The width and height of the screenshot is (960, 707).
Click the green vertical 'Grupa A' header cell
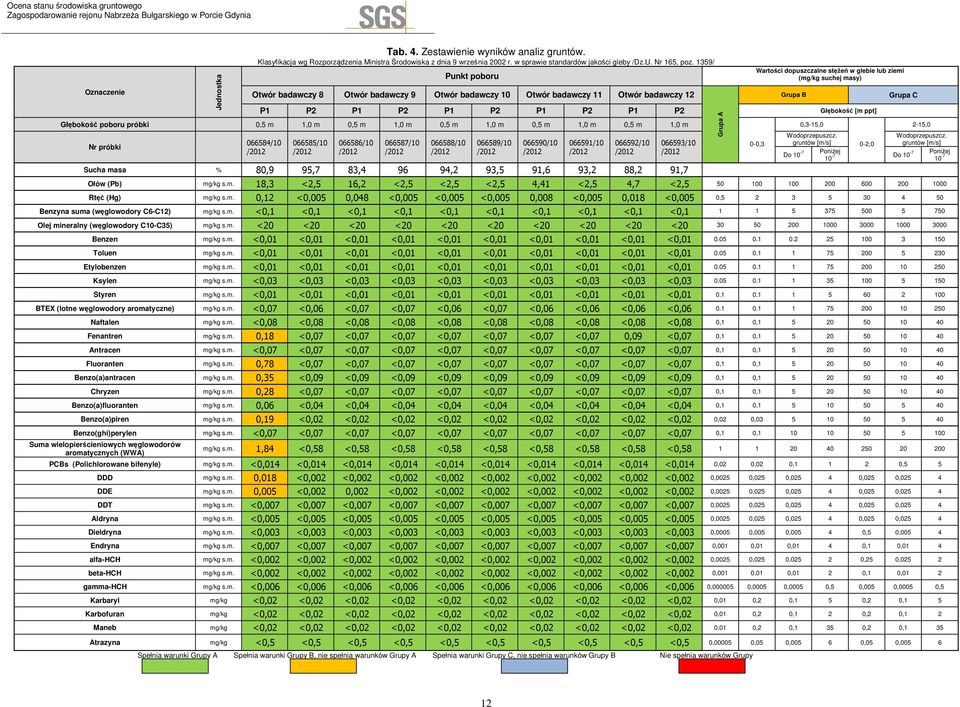click(721, 124)
